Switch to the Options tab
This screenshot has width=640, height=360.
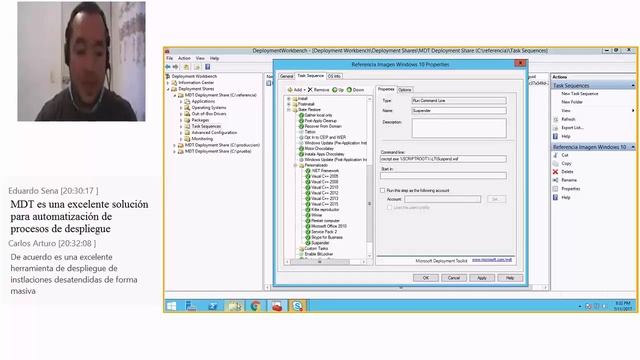[x=404, y=90]
